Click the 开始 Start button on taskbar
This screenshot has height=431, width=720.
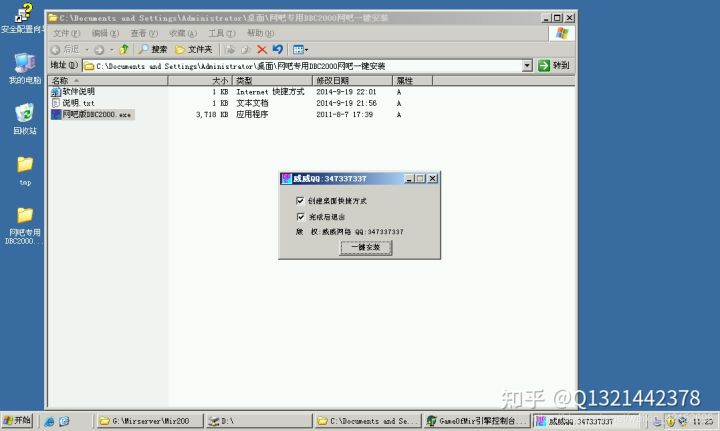tap(17, 421)
